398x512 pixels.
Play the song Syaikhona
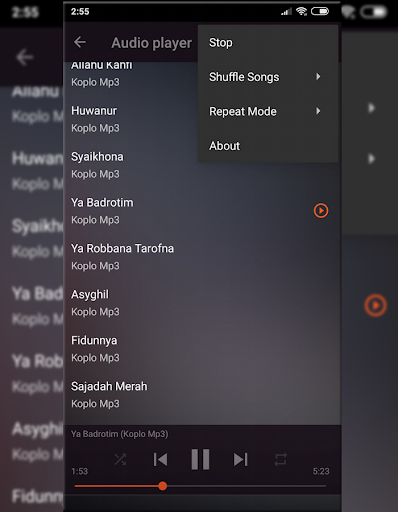tap(202, 165)
